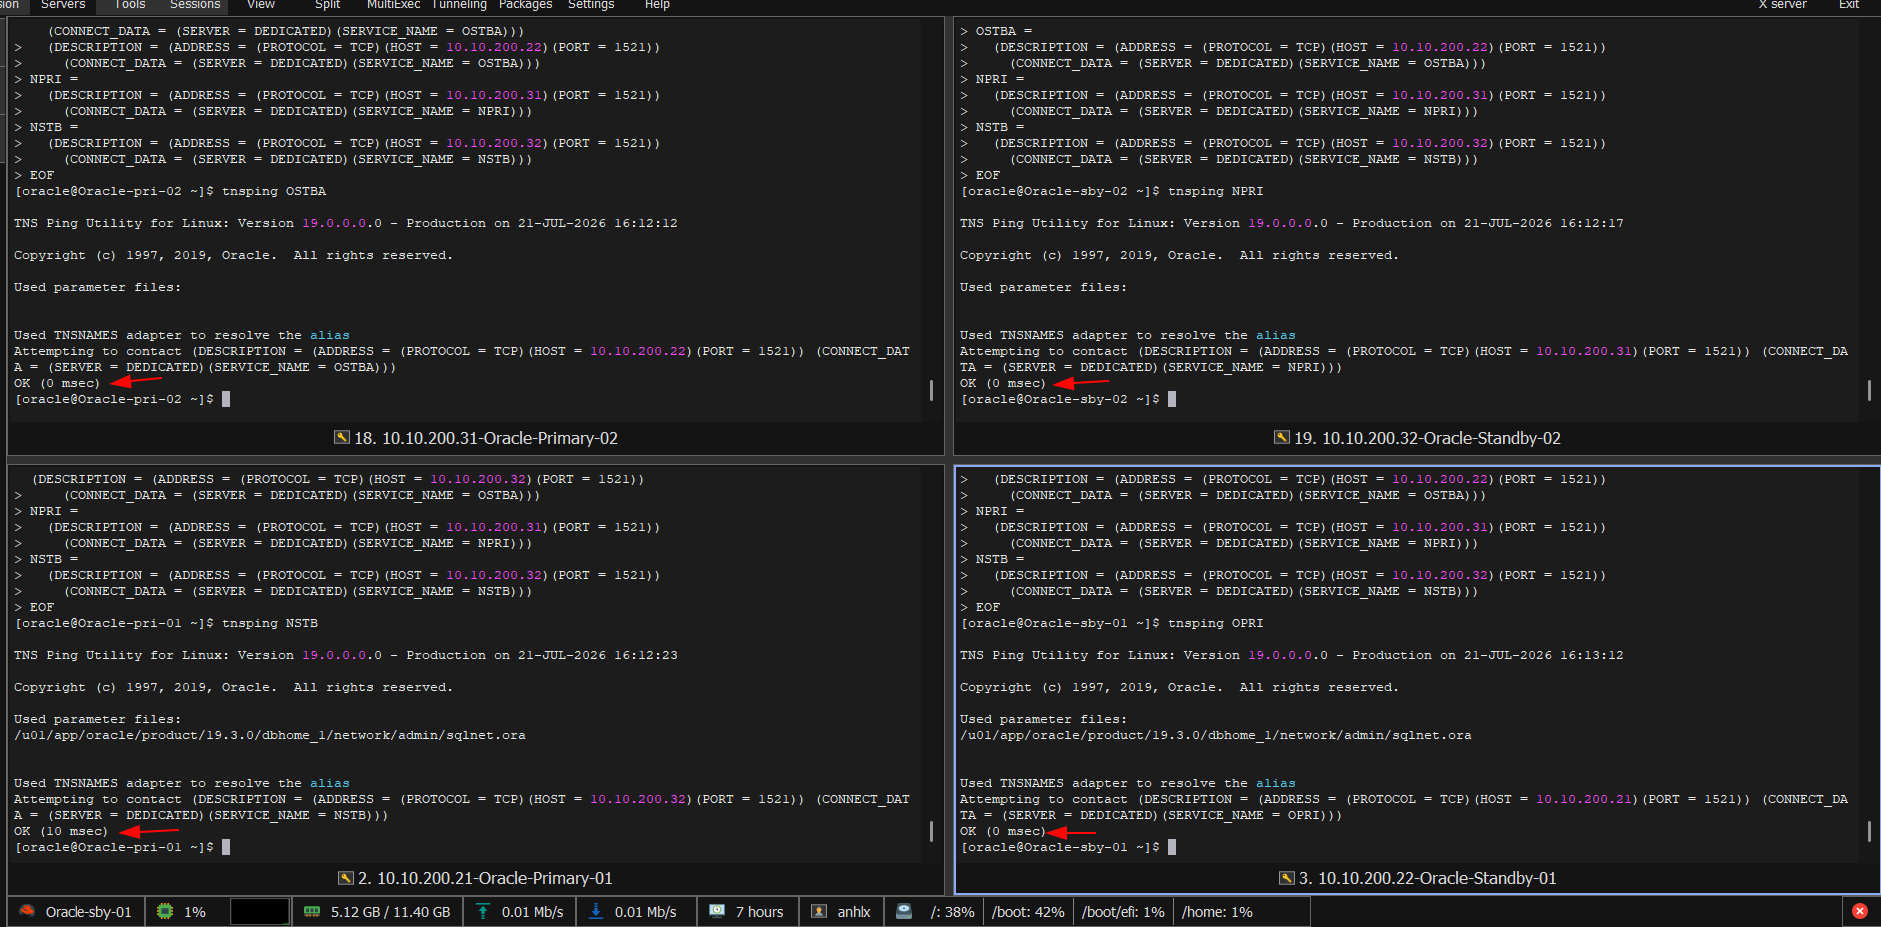The height and width of the screenshot is (927, 1881).
Task: Click the anhlx username in status bar
Action: point(854,912)
